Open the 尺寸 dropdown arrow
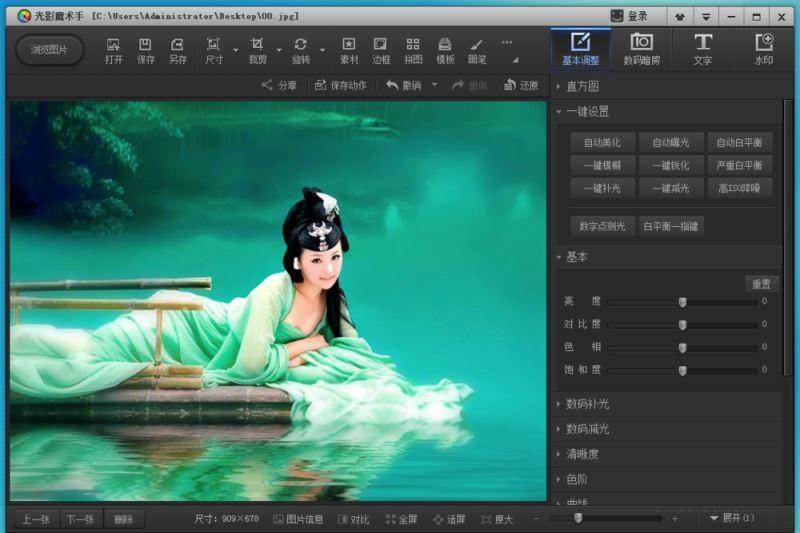The height and width of the screenshot is (533, 800). coord(236,50)
